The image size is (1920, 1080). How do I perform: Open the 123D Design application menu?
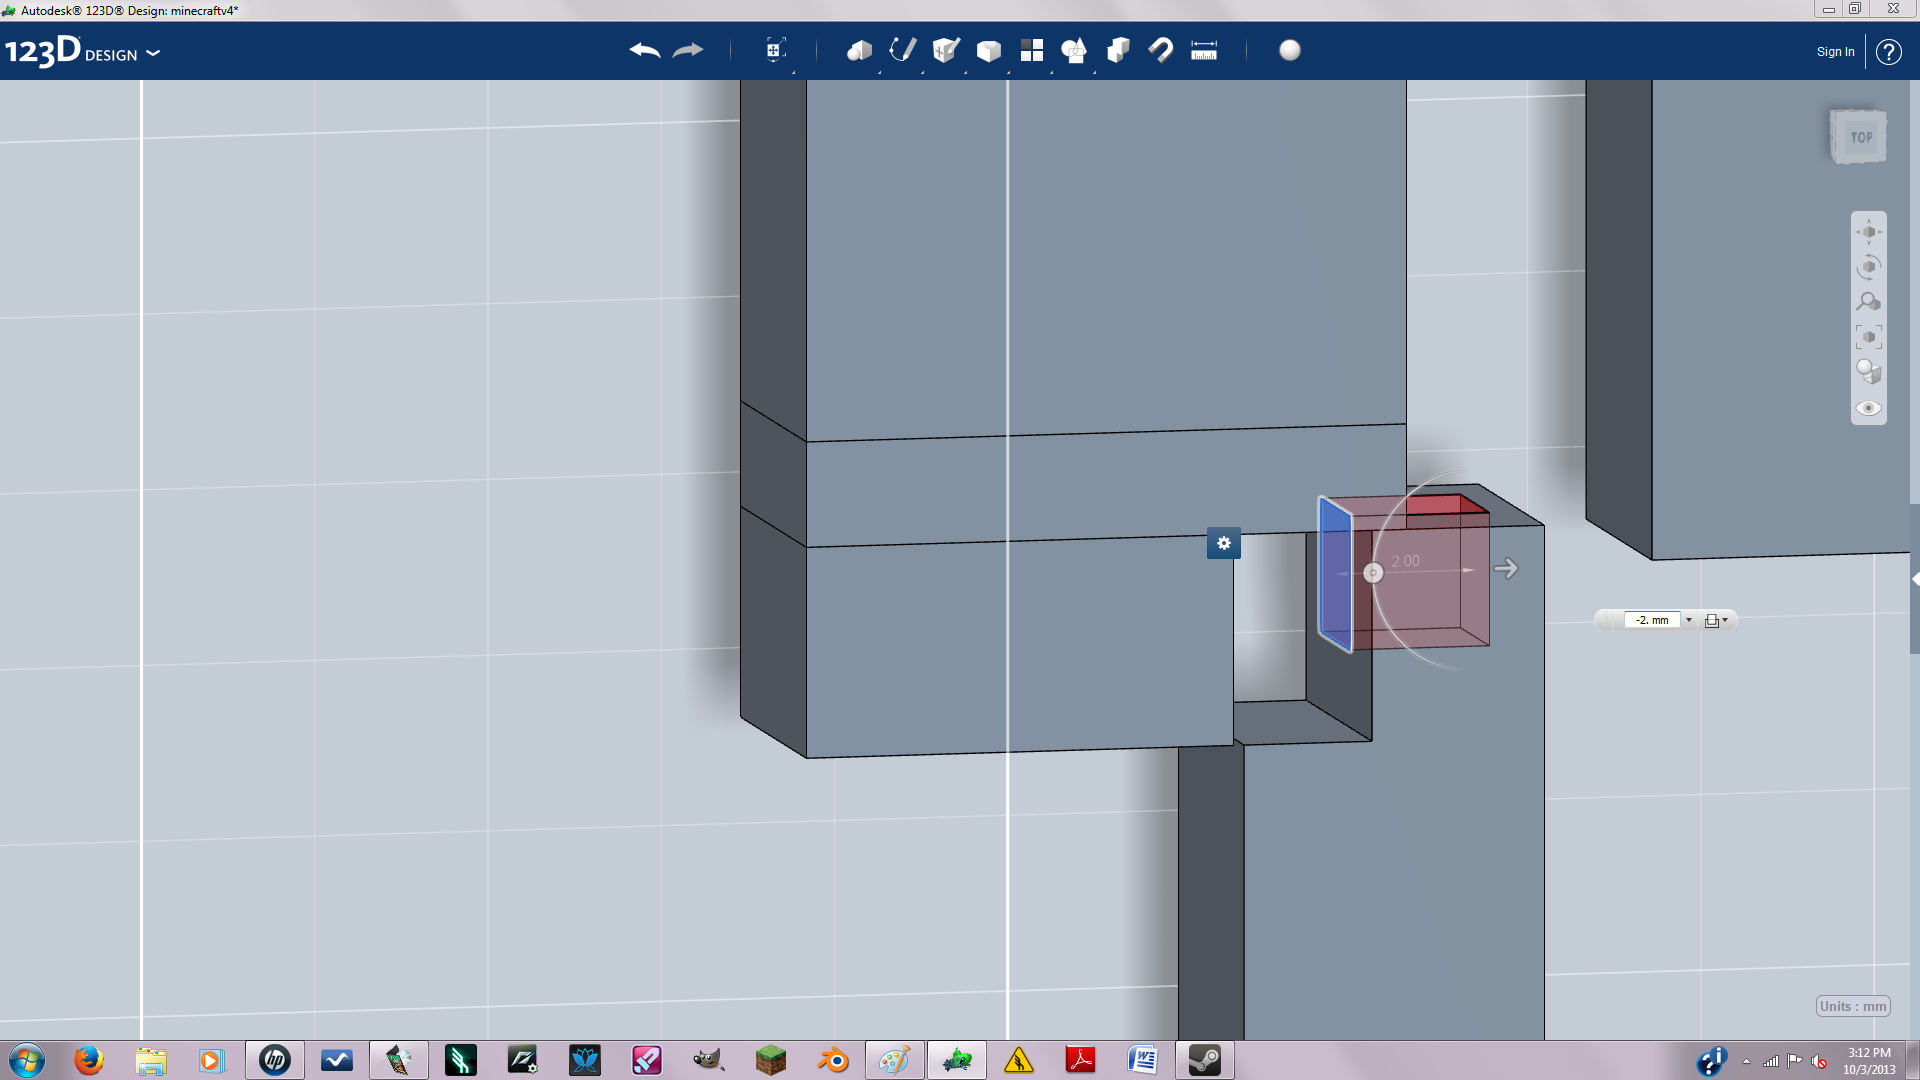click(82, 51)
